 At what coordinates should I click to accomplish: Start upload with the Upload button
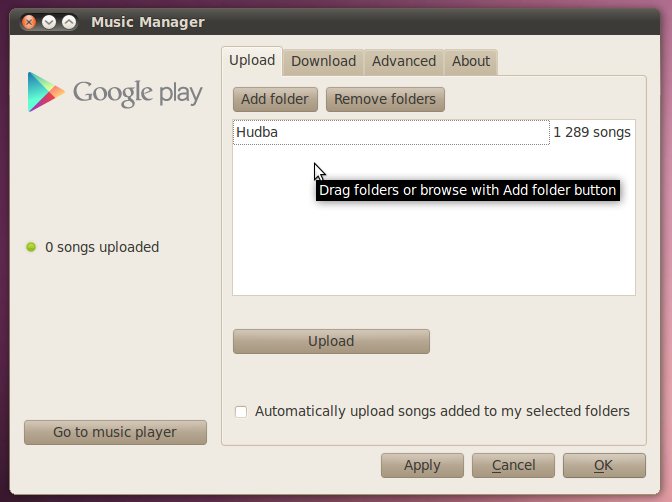click(x=331, y=341)
